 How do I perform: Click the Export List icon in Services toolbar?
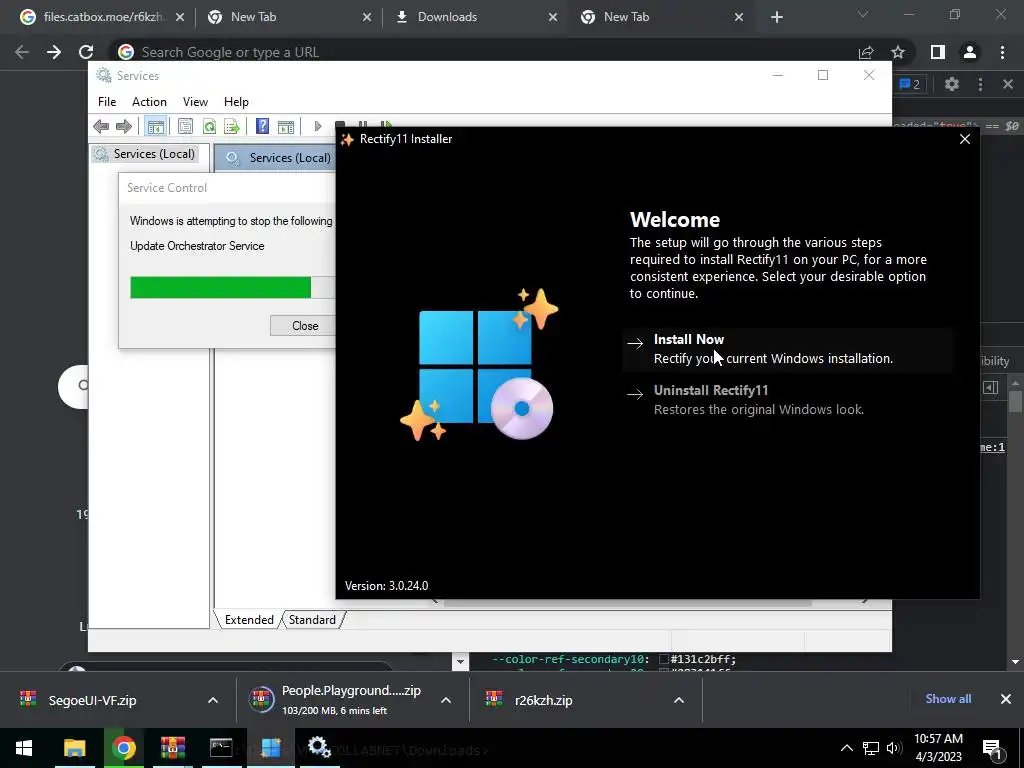coord(232,126)
